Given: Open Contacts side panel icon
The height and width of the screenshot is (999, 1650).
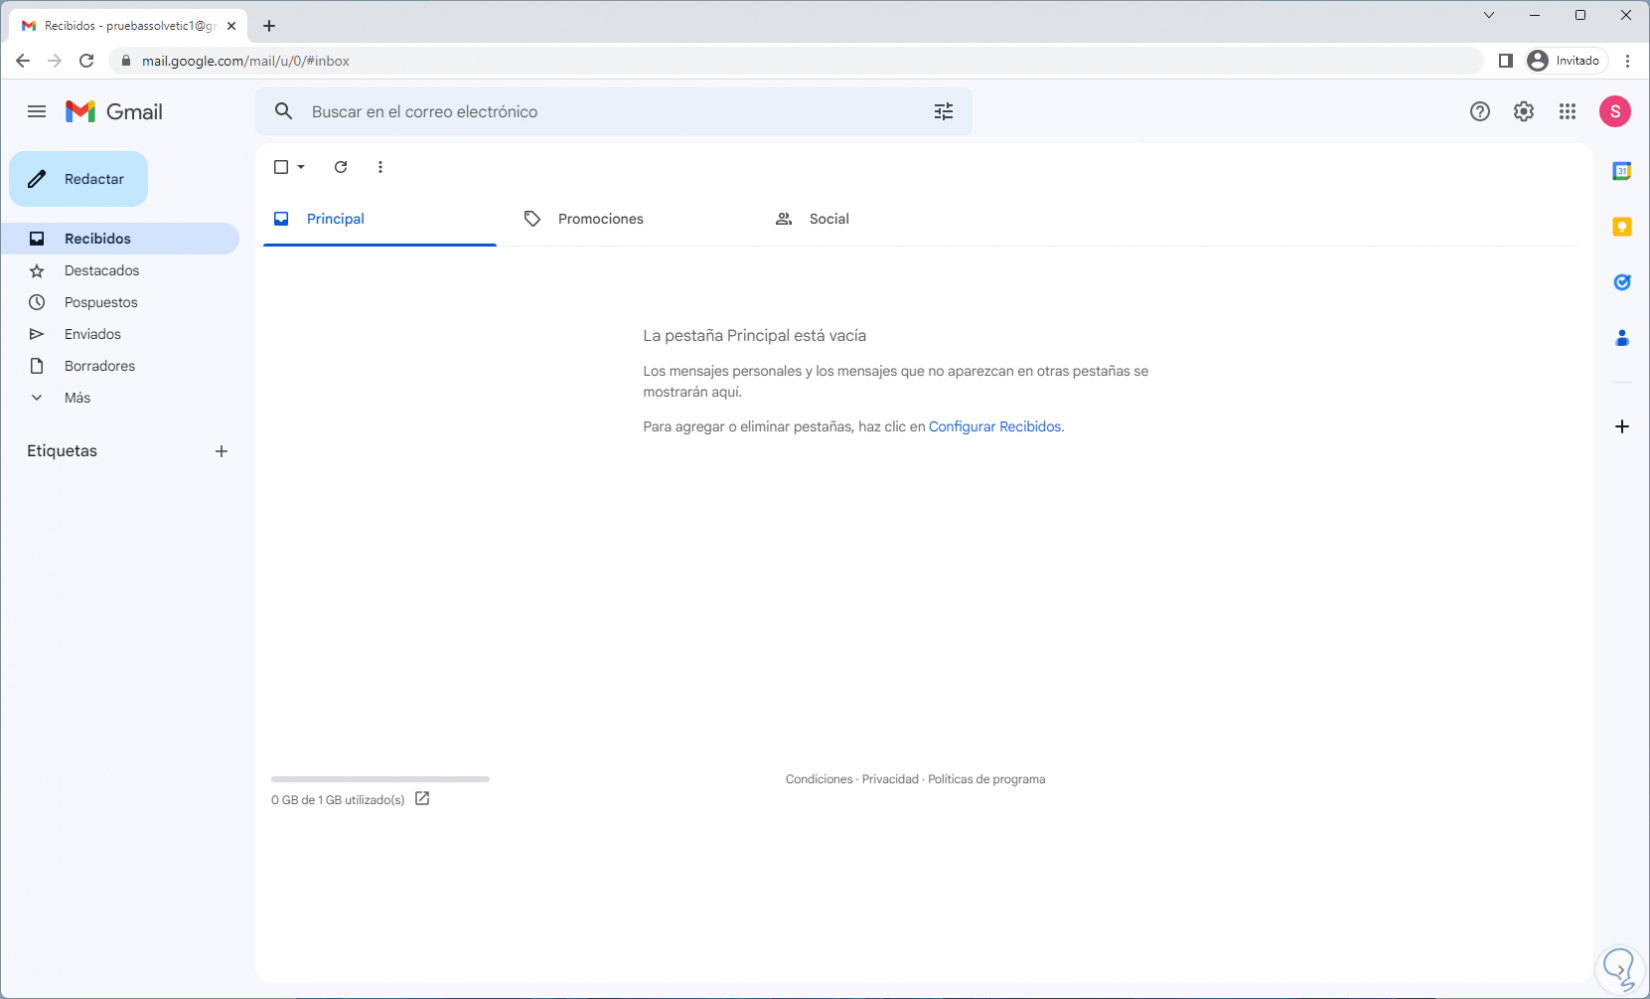Looking at the screenshot, I should 1621,338.
